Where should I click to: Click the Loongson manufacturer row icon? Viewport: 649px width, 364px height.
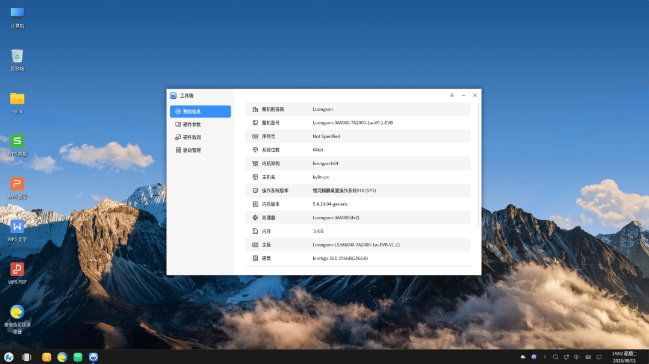pyautogui.click(x=255, y=109)
